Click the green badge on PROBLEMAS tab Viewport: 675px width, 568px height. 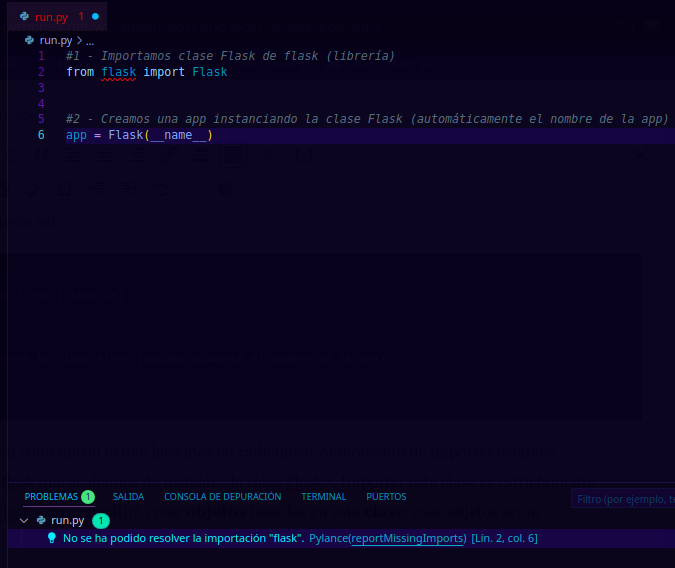tap(88, 497)
